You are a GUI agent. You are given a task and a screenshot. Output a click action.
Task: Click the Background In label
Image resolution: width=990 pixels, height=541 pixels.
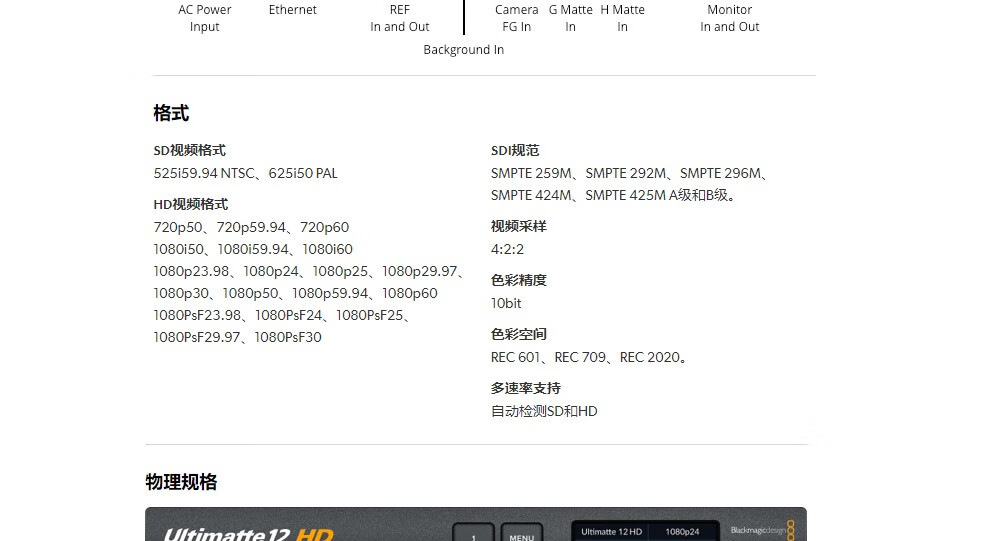[x=463, y=50]
